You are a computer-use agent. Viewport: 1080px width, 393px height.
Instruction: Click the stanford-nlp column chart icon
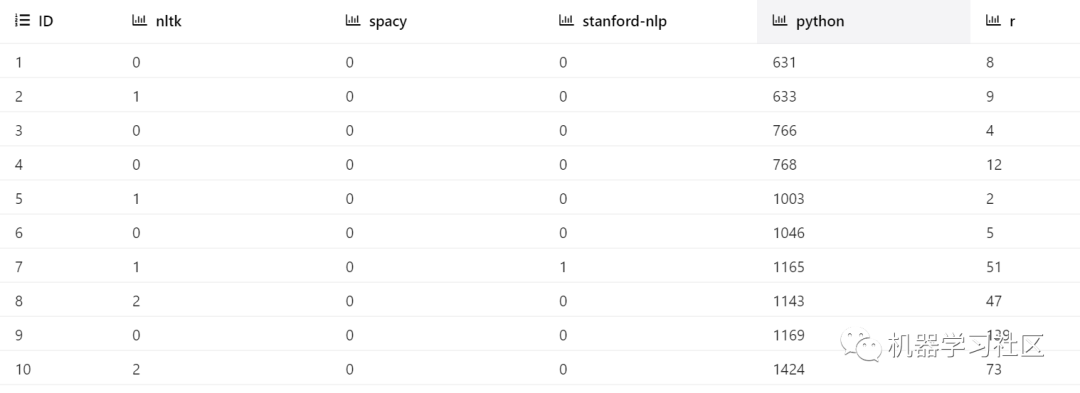coord(567,21)
